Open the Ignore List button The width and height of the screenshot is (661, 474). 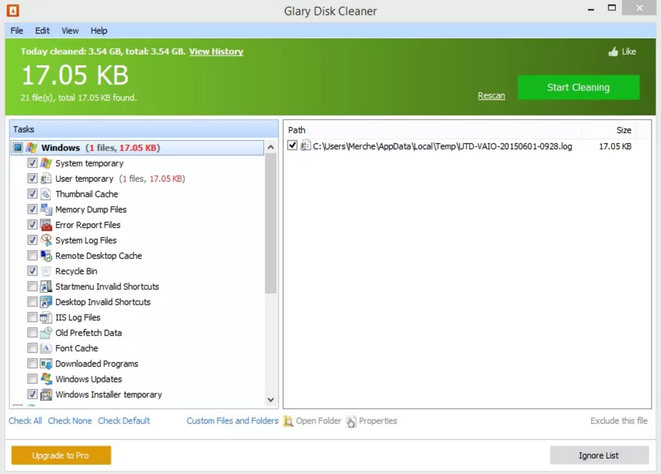[599, 455]
